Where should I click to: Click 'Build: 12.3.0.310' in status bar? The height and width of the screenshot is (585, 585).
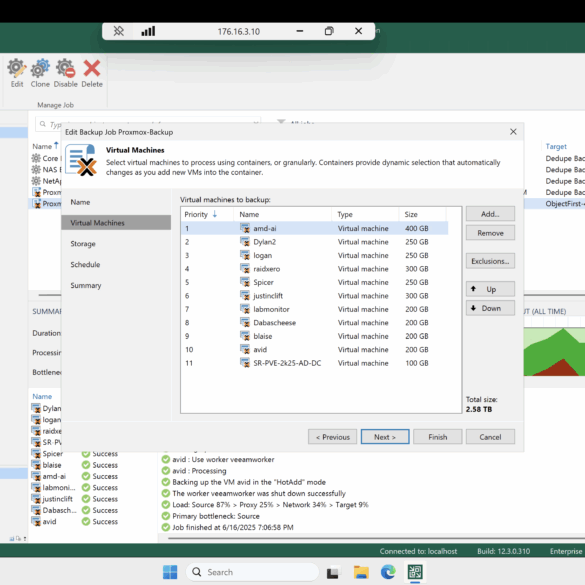coord(503,551)
